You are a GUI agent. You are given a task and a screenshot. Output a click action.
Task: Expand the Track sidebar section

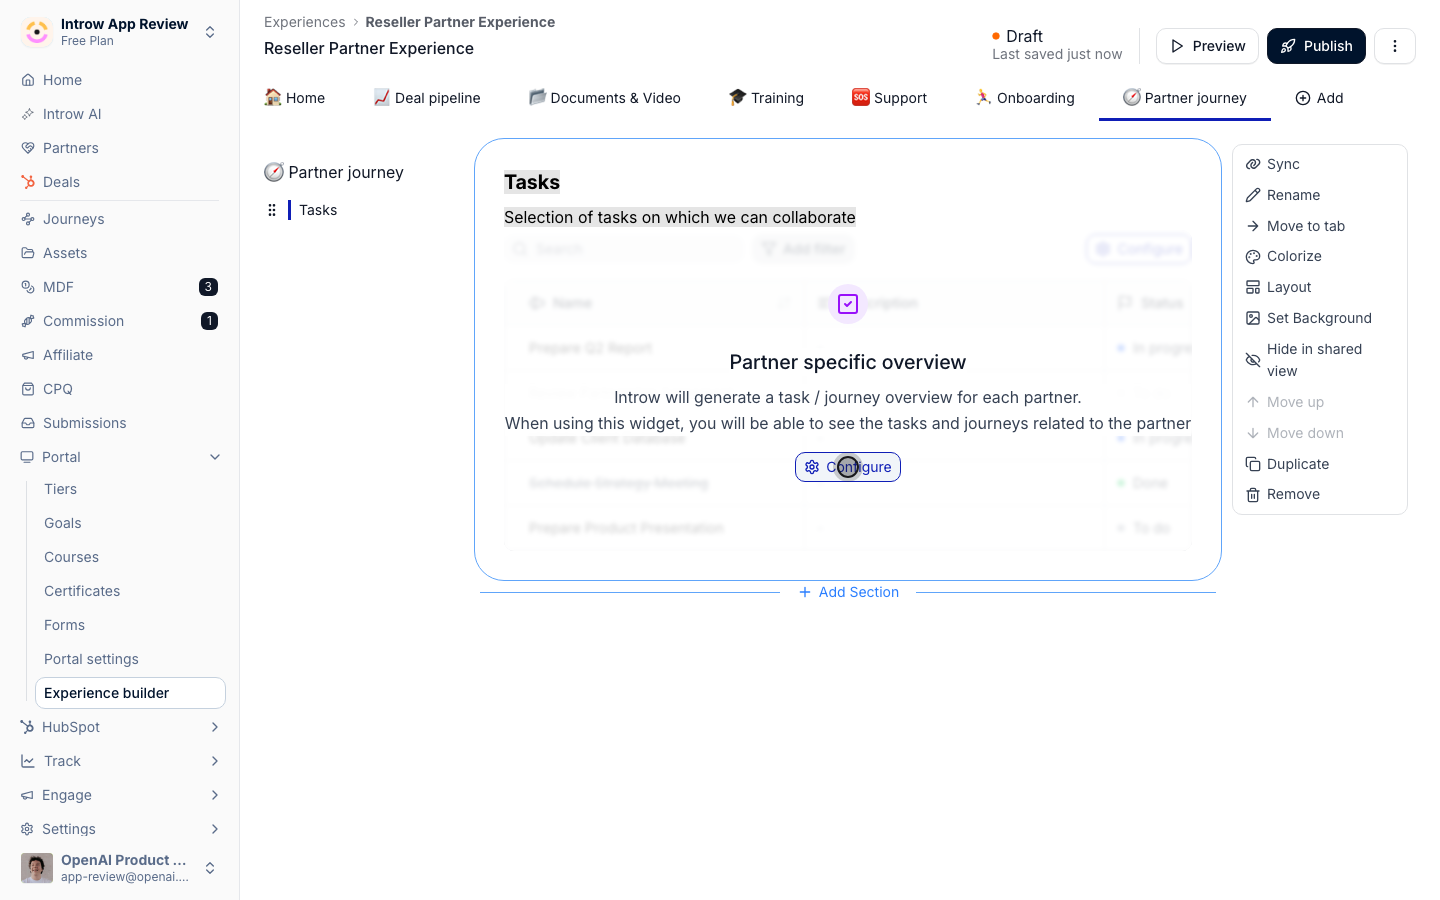point(215,761)
